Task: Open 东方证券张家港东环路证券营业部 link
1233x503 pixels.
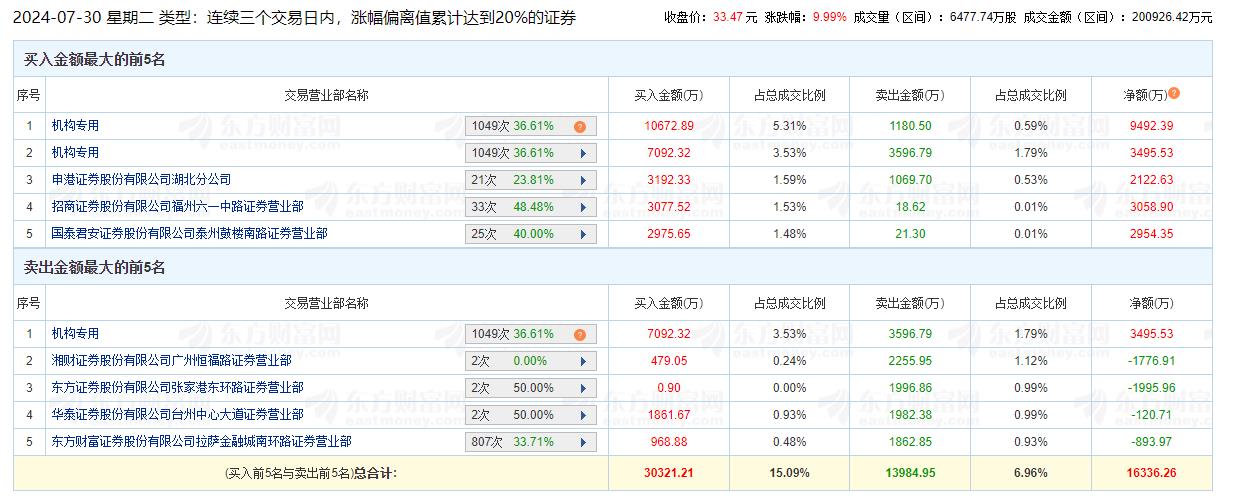Action: pyautogui.click(x=177, y=388)
